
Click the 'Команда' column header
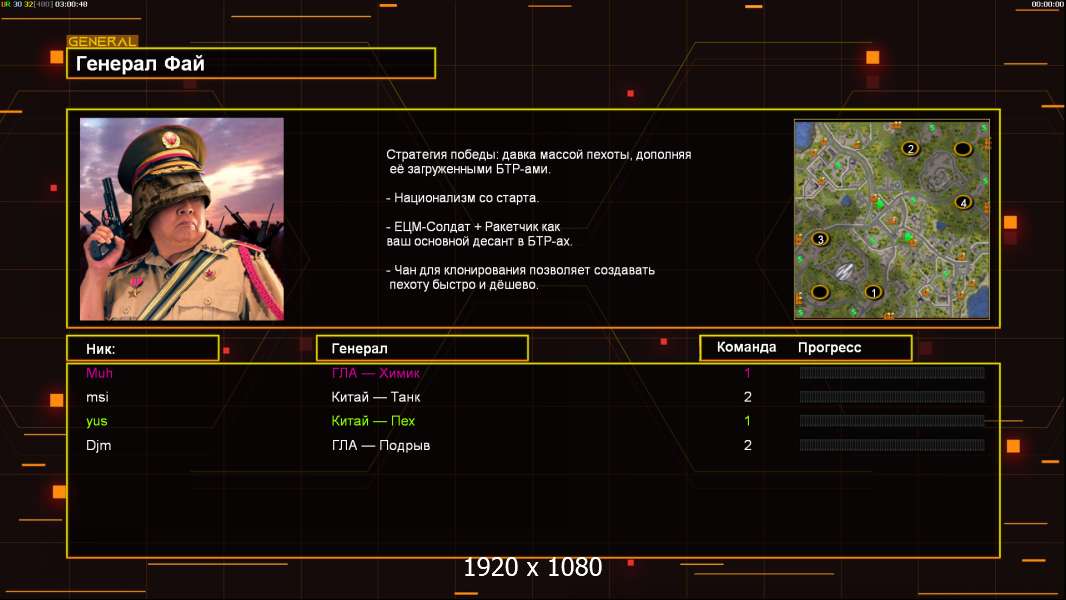[x=746, y=347]
